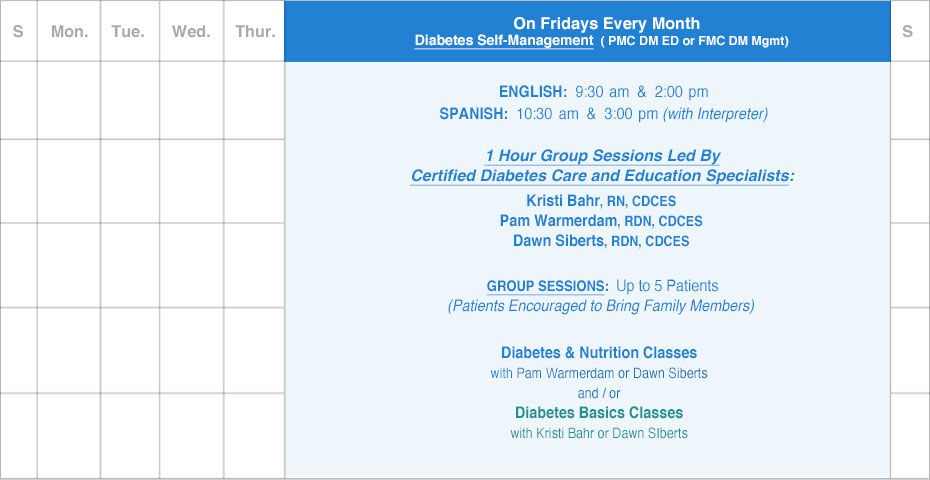This screenshot has height=480, width=930.
Task: Click the PMC DM ED or FMC DM Mgmt text
Action: pyautogui.click(x=694, y=42)
